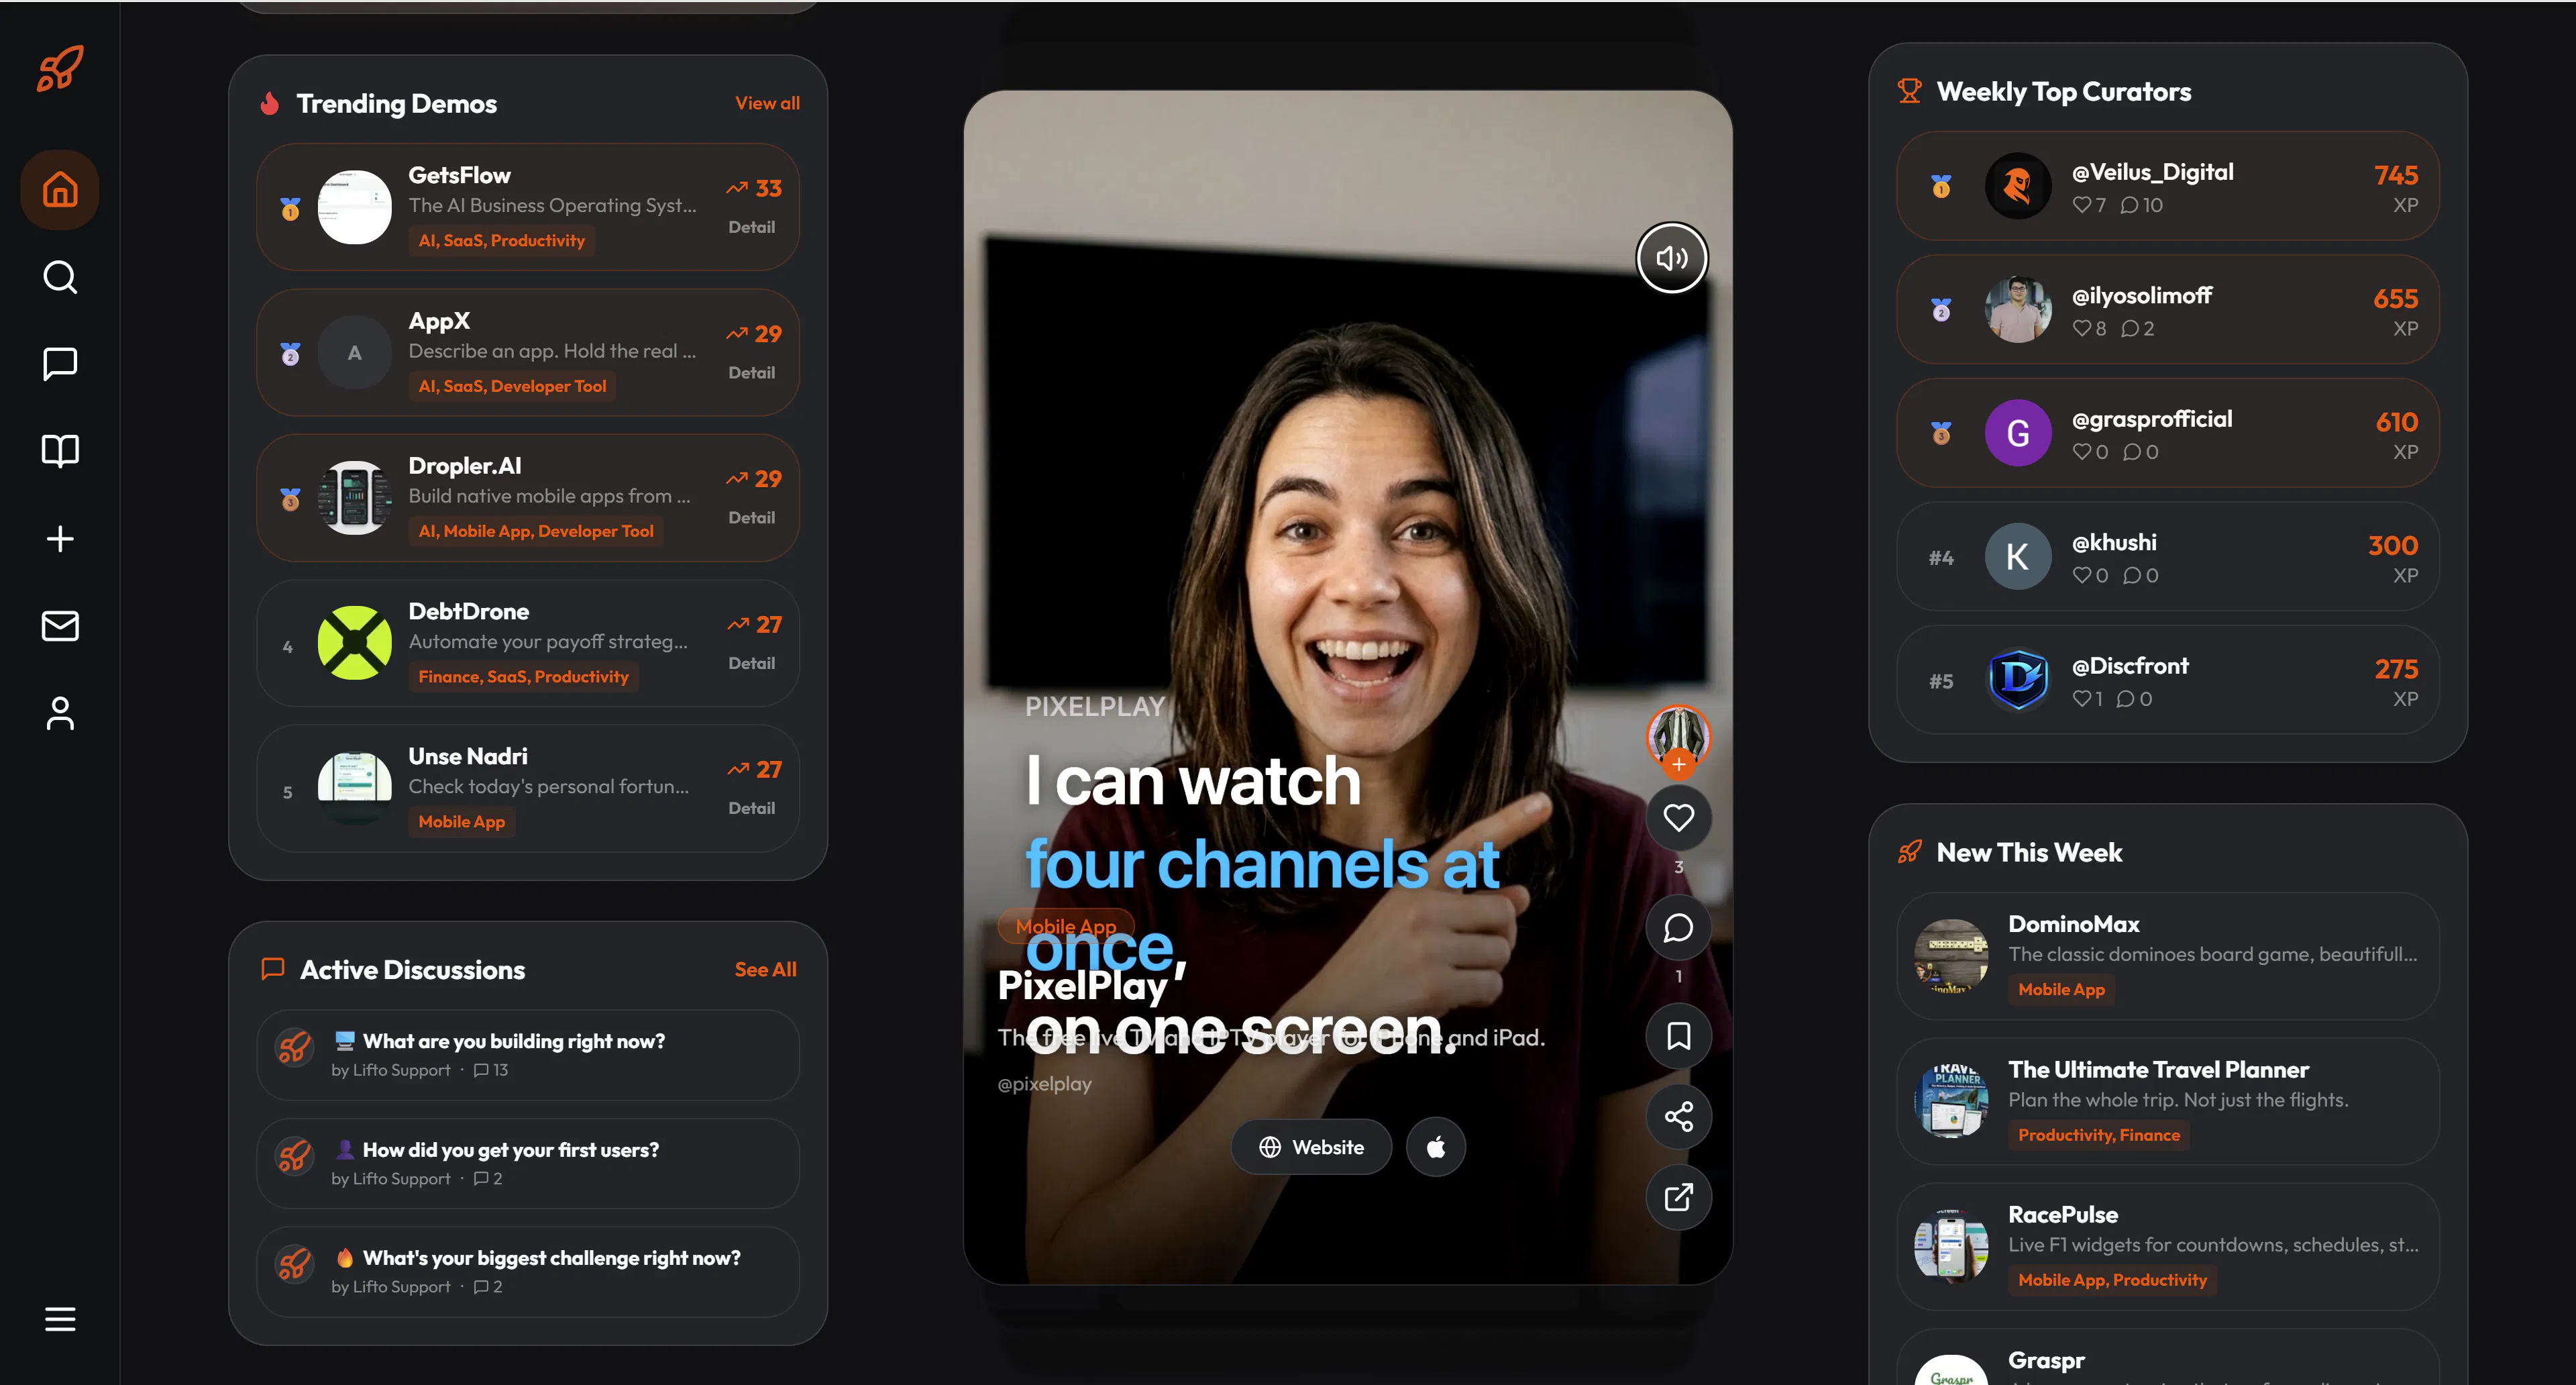Image resolution: width=2576 pixels, height=1385 pixels.
Task: Open the GetsFlow title
Action: pos(459,175)
